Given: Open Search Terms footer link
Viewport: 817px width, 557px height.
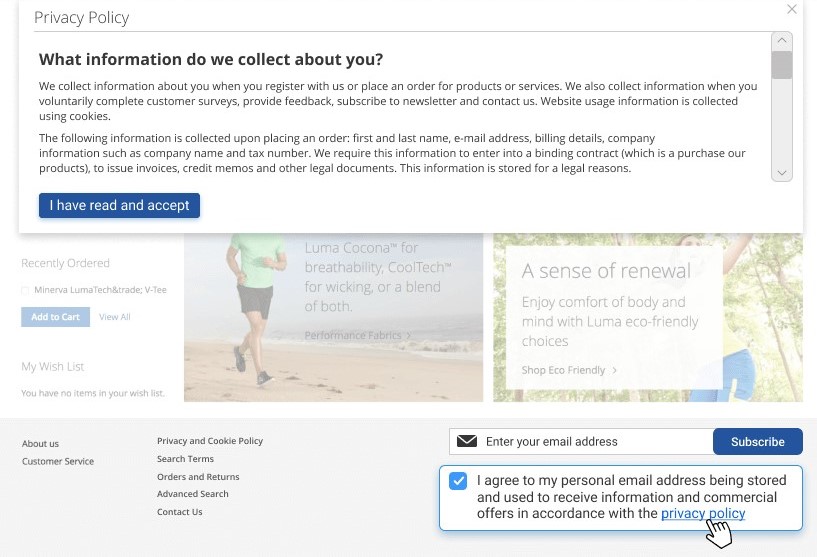Looking at the screenshot, I should (185, 459).
